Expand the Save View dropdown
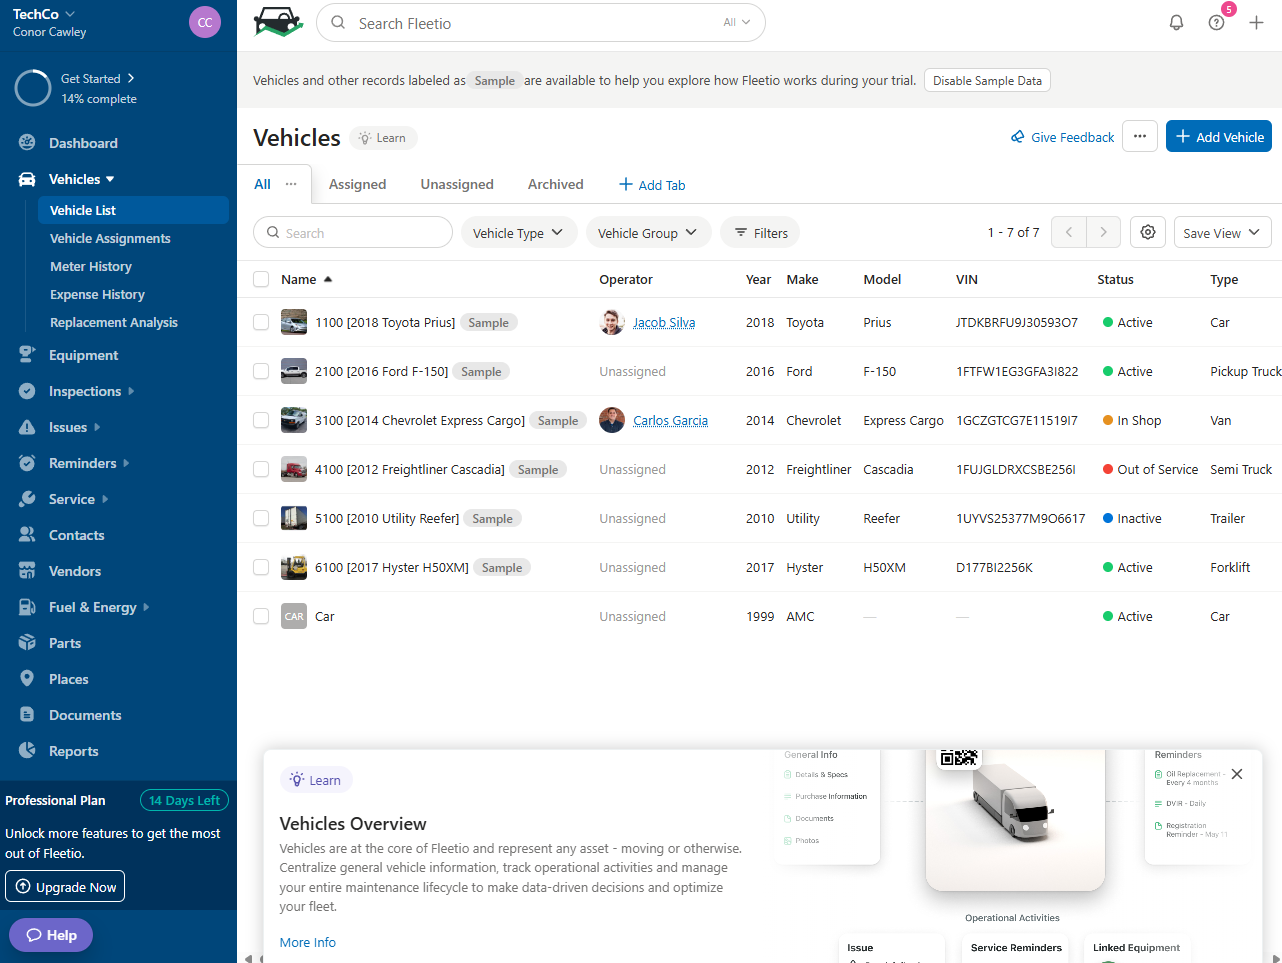1282x963 pixels. [x=1222, y=232]
